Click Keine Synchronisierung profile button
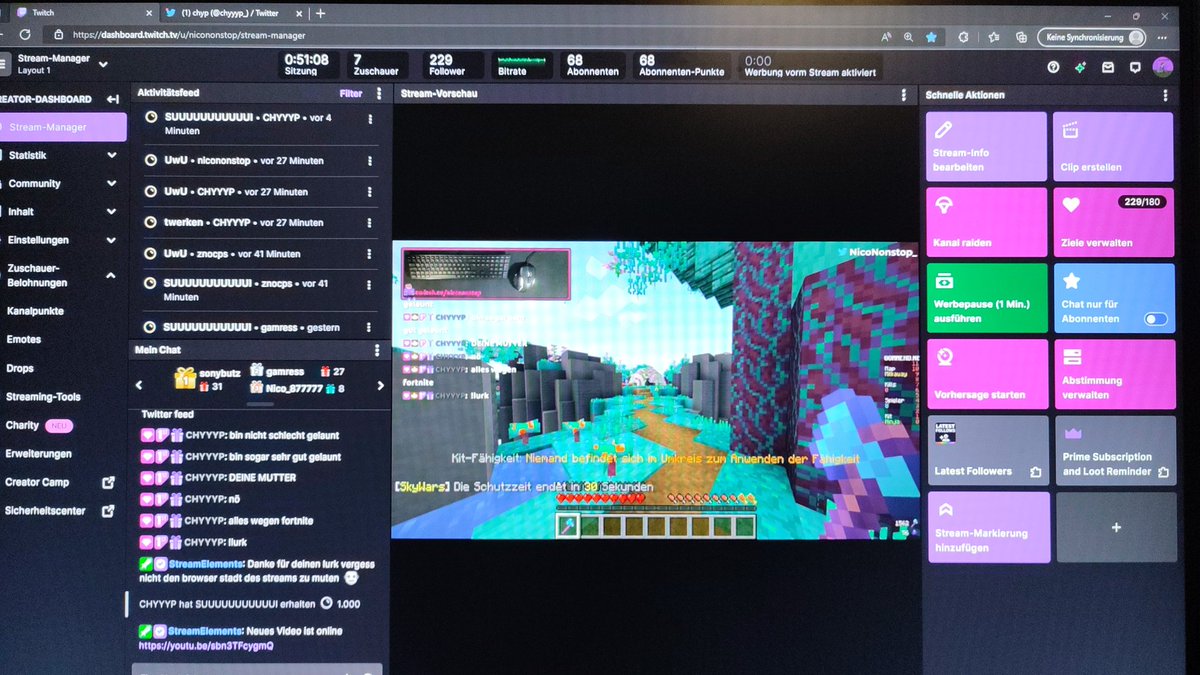1200x675 pixels. click(1092, 37)
